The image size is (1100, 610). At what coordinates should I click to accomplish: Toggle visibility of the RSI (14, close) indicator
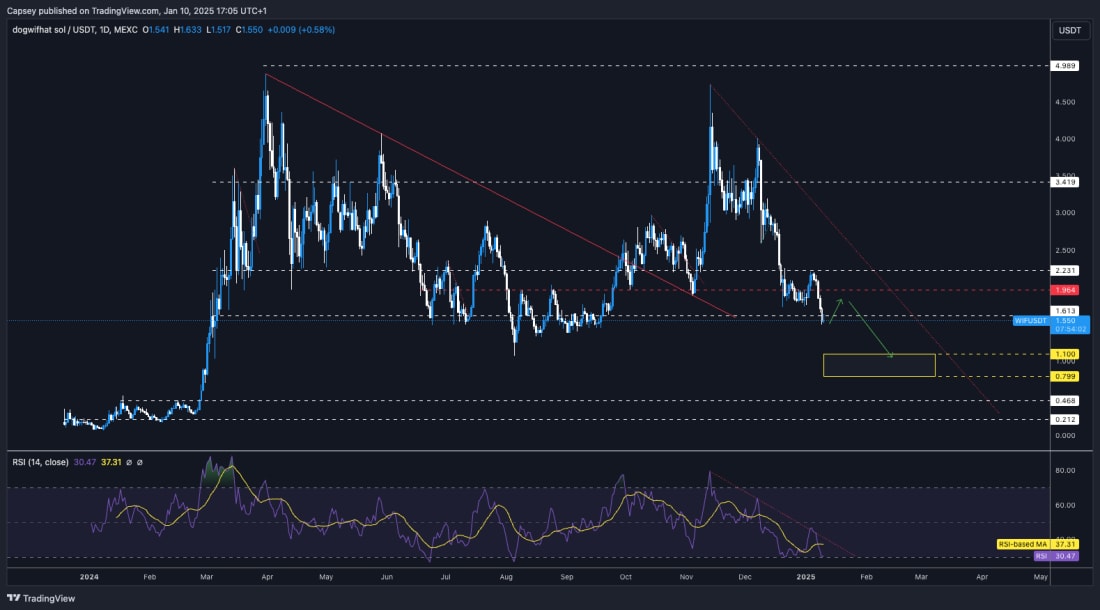coord(42,463)
